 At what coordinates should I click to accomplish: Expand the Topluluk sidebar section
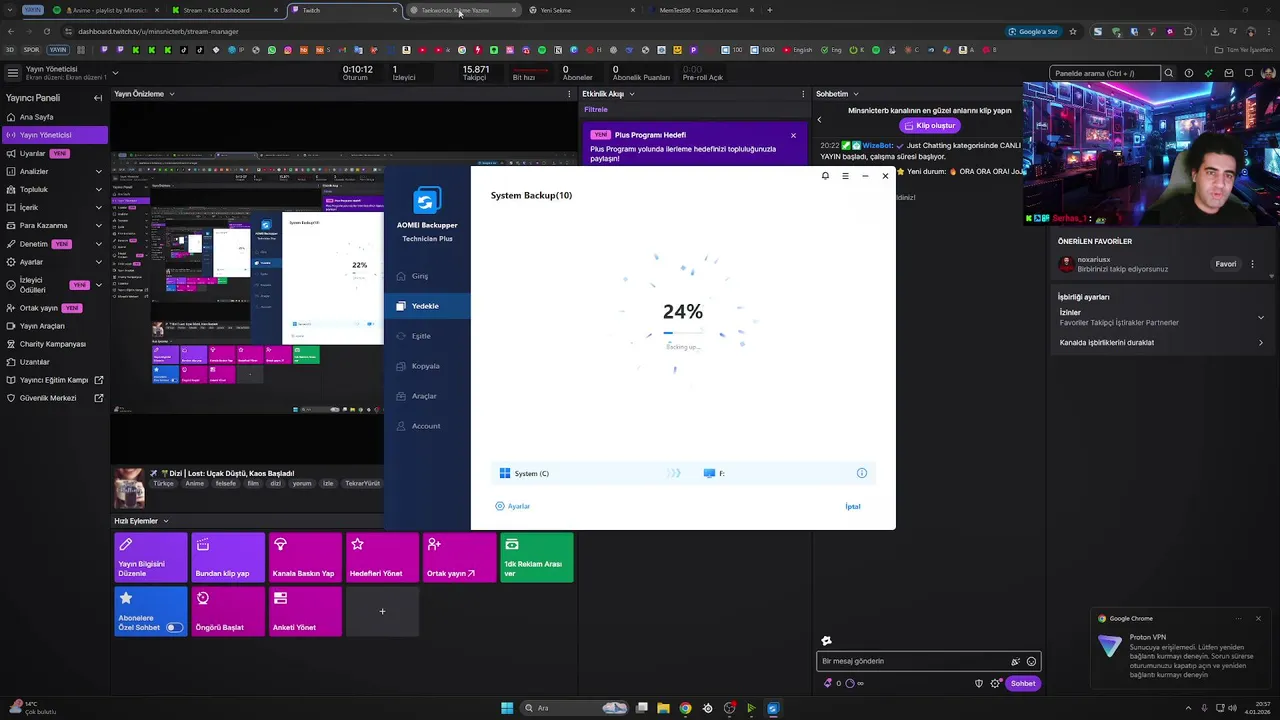click(98, 189)
